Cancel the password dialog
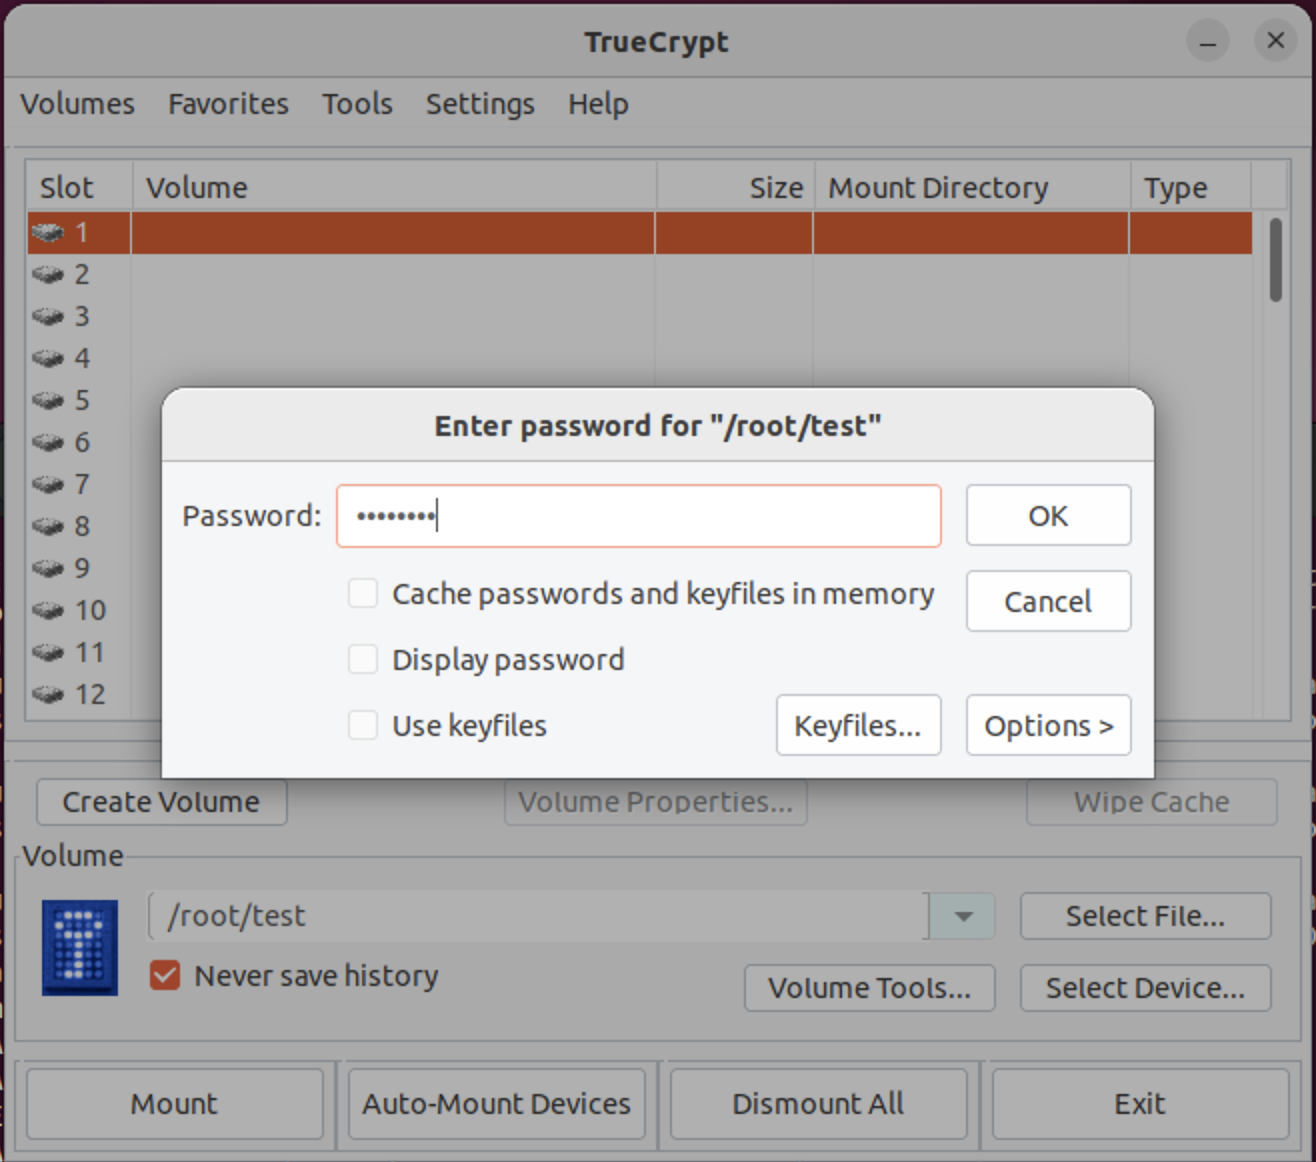The image size is (1316, 1162). click(x=1048, y=601)
